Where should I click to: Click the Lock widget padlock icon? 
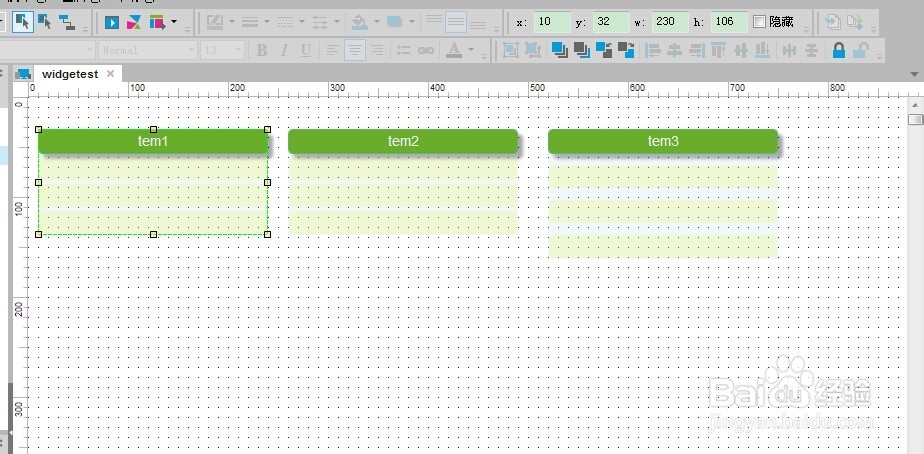click(x=839, y=51)
